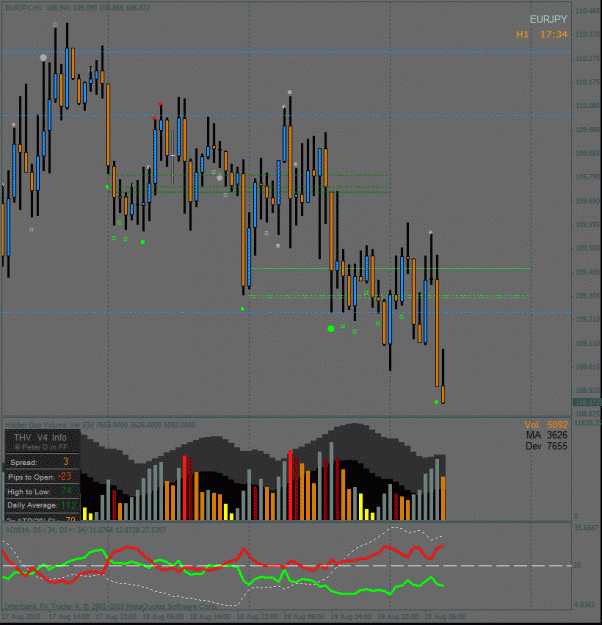Click the 18 Aug 06:00 time label

point(163,617)
